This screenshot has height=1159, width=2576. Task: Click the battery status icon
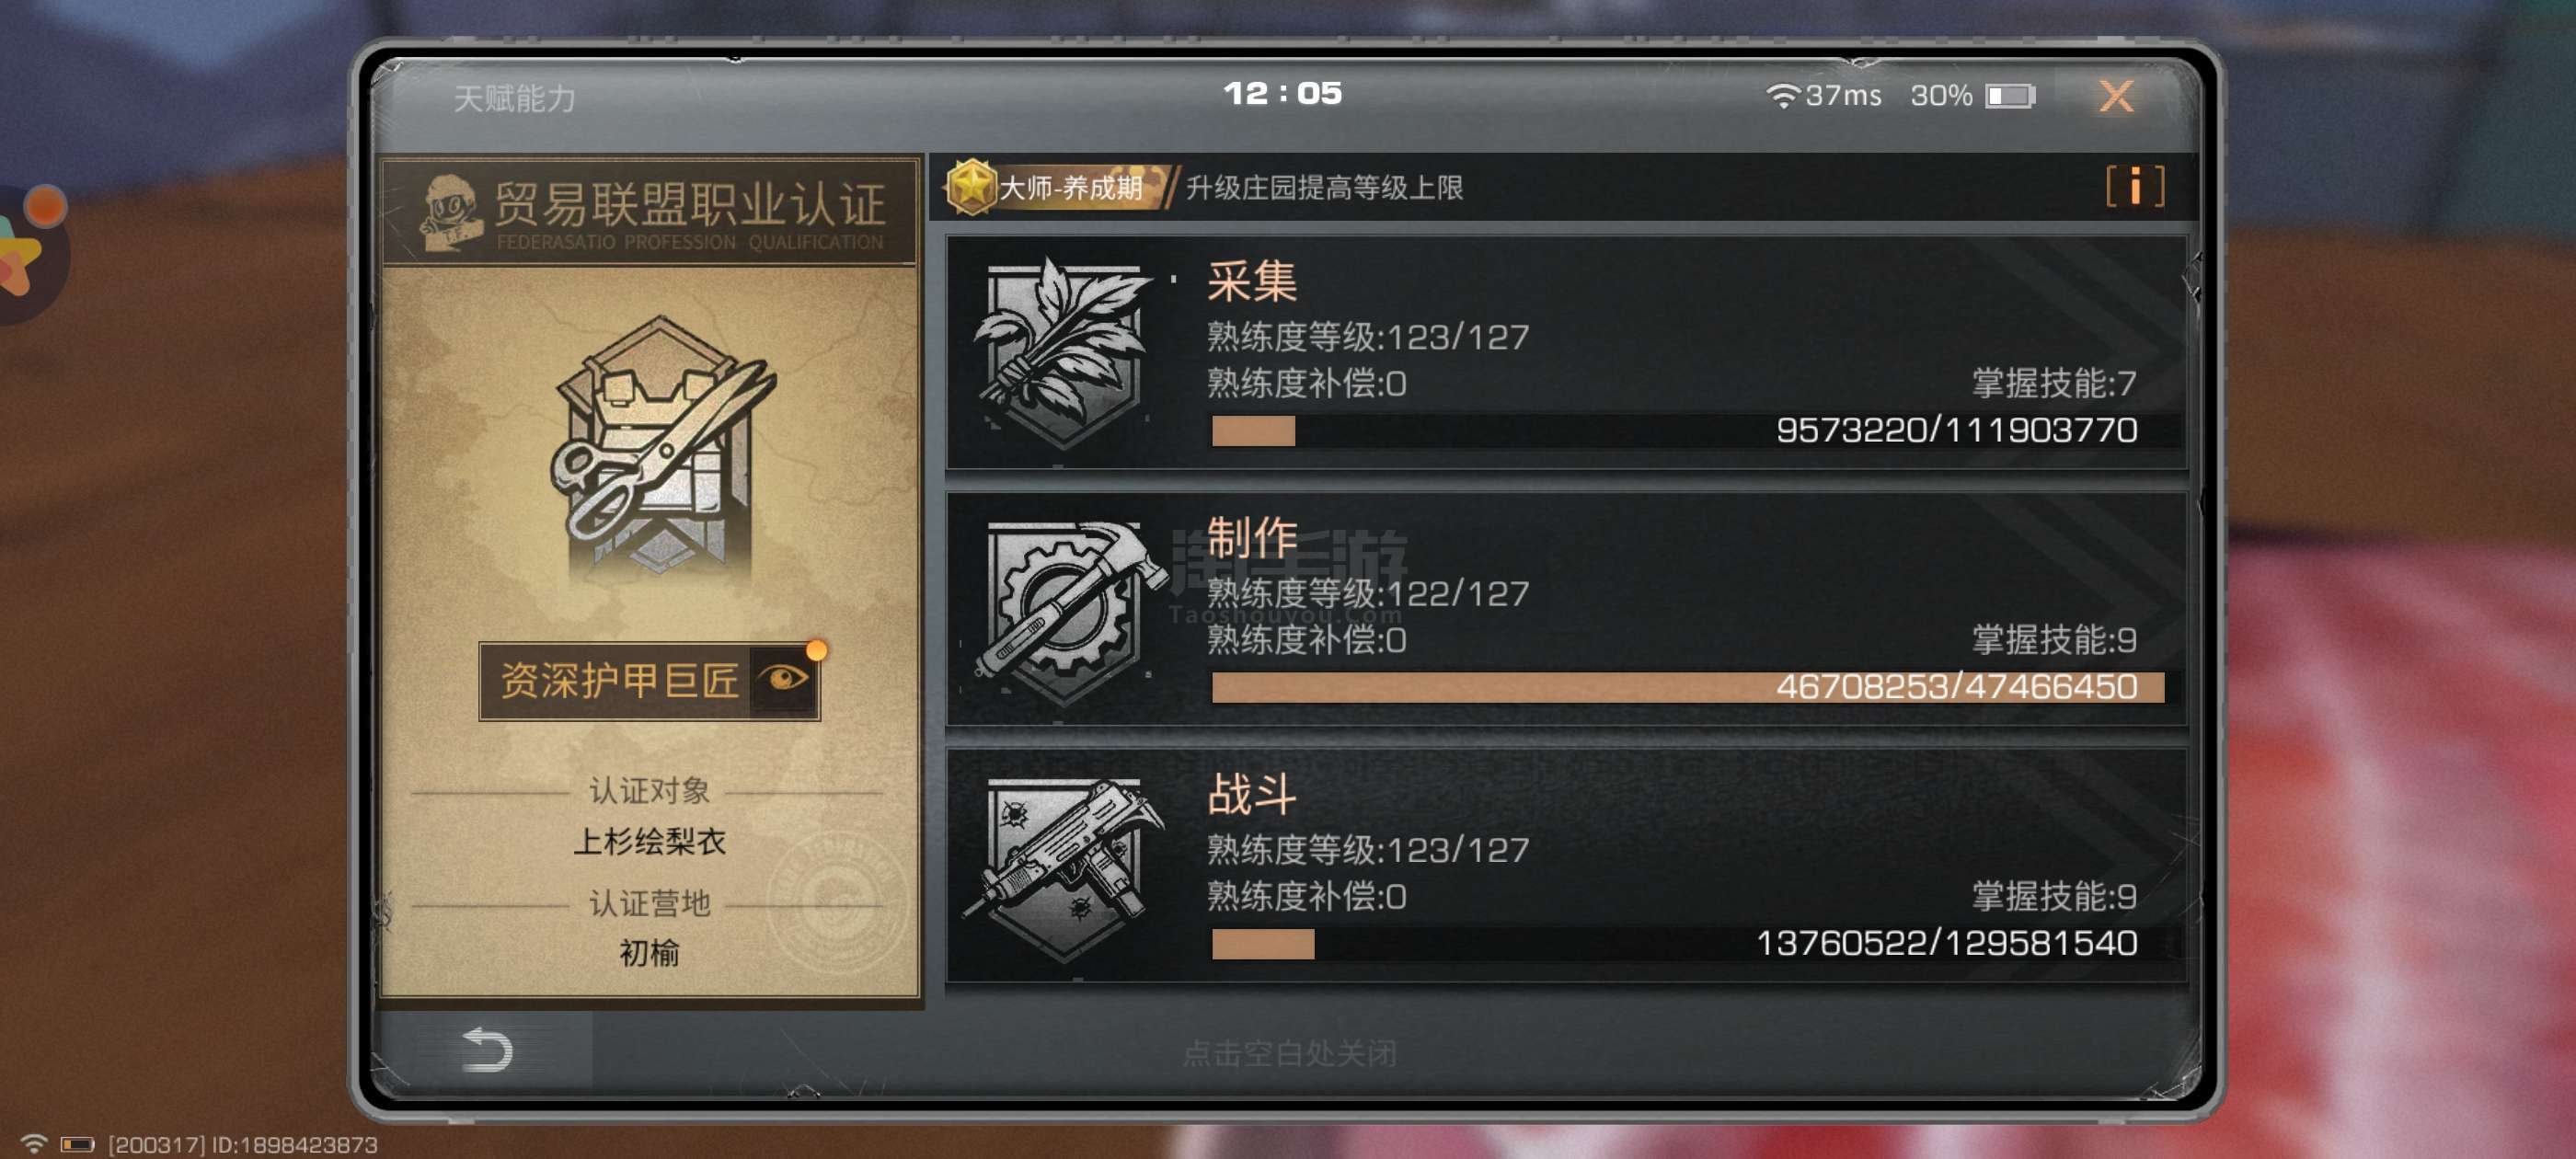(2010, 96)
